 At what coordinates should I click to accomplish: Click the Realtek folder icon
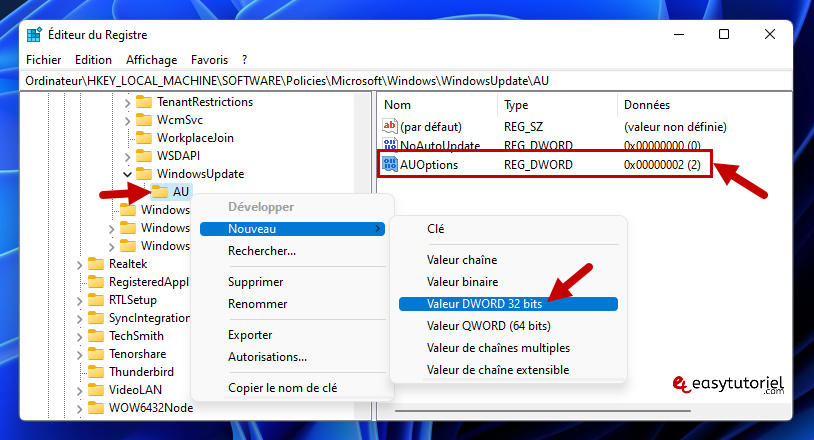[x=96, y=264]
